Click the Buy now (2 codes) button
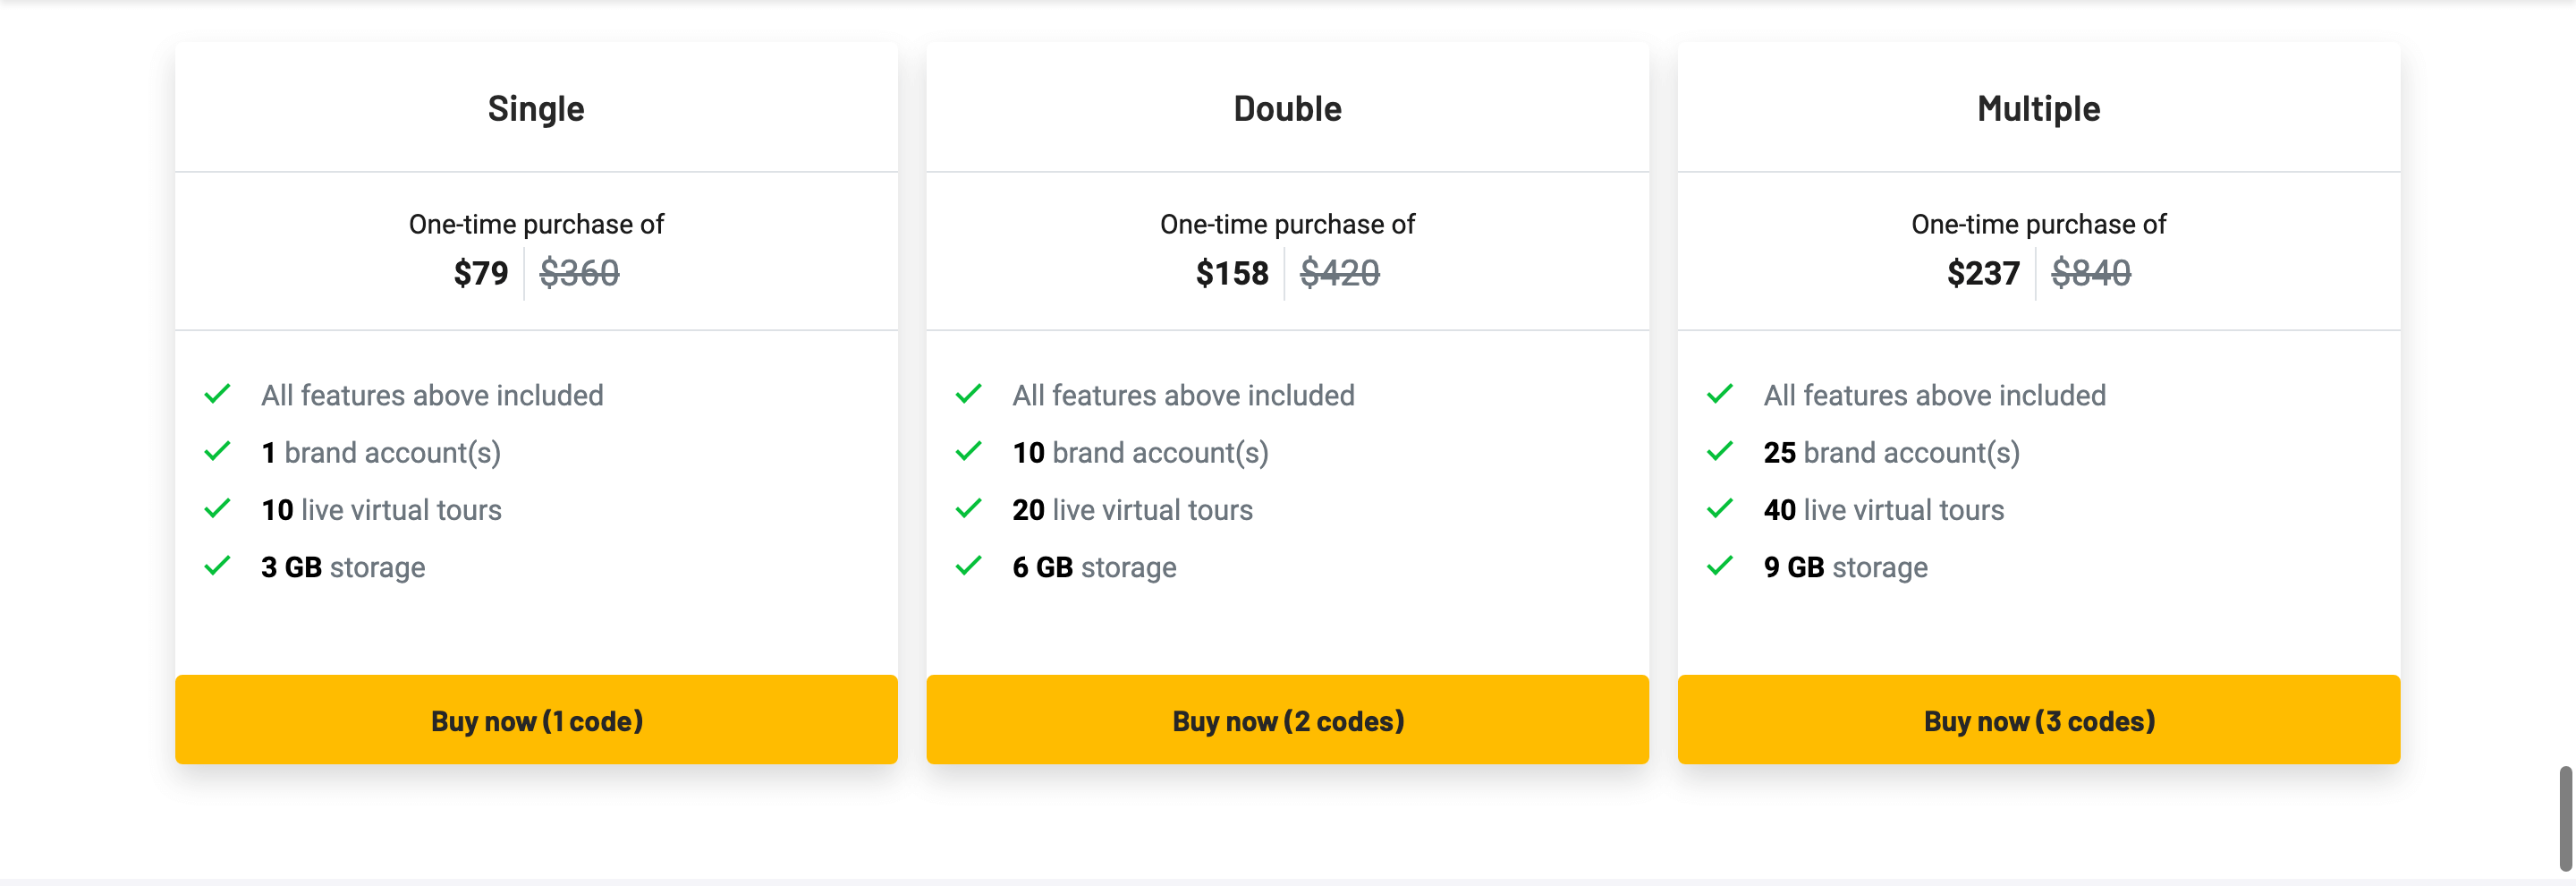Screen dimensions: 2576x886 (1287, 720)
